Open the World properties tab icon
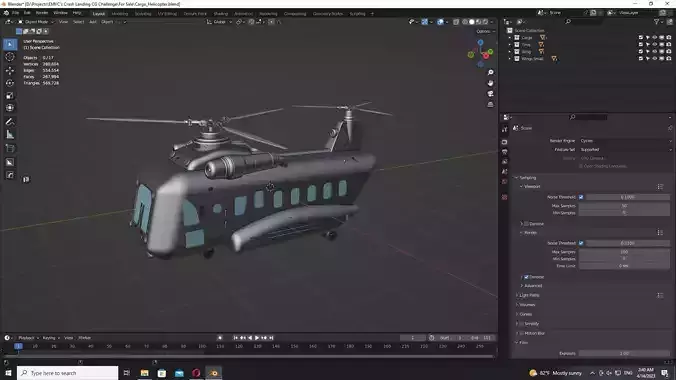The image size is (676, 380). click(x=504, y=182)
